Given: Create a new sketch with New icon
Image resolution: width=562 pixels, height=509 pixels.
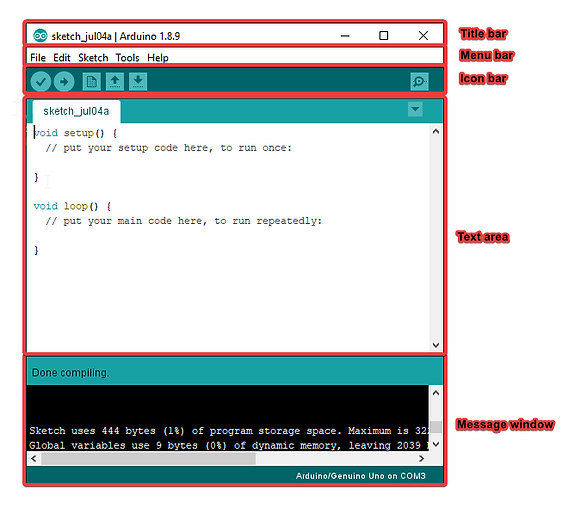Looking at the screenshot, I should click(x=92, y=82).
